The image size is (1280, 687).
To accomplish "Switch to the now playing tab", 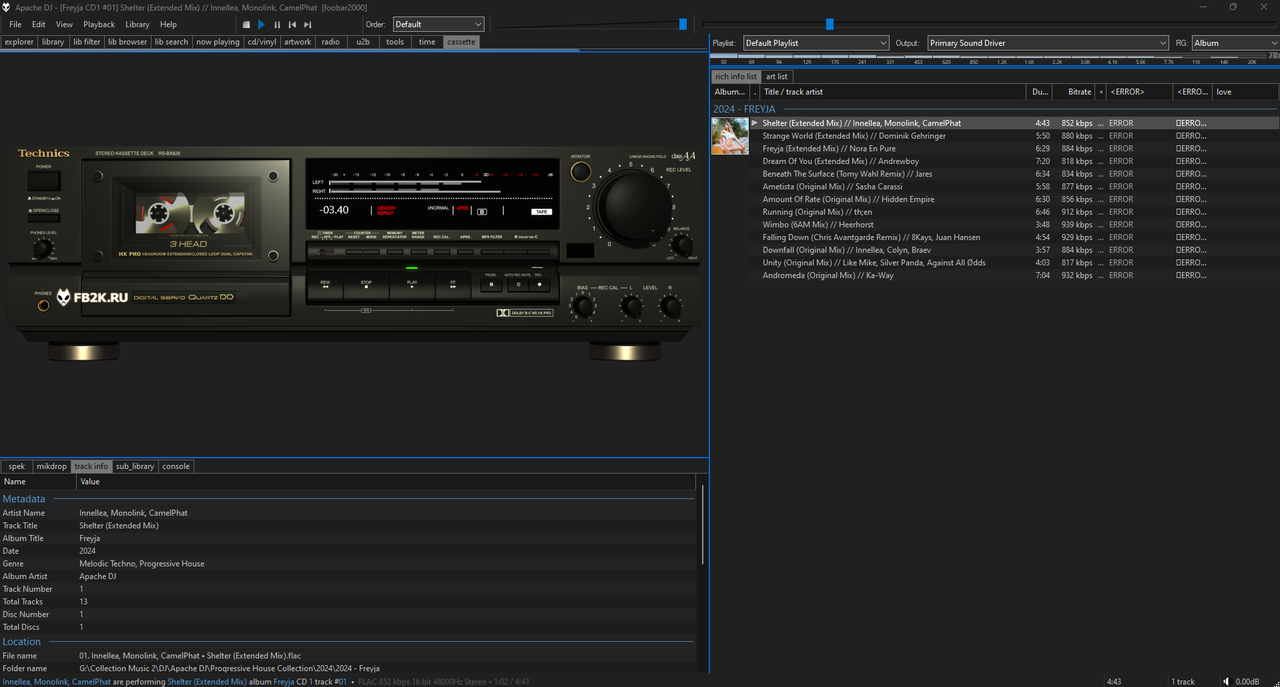I will click(218, 42).
